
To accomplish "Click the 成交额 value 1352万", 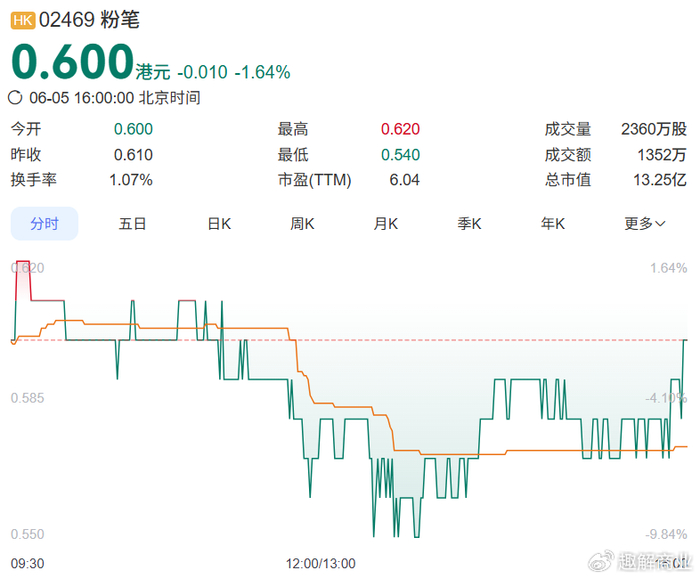I will tap(662, 155).
